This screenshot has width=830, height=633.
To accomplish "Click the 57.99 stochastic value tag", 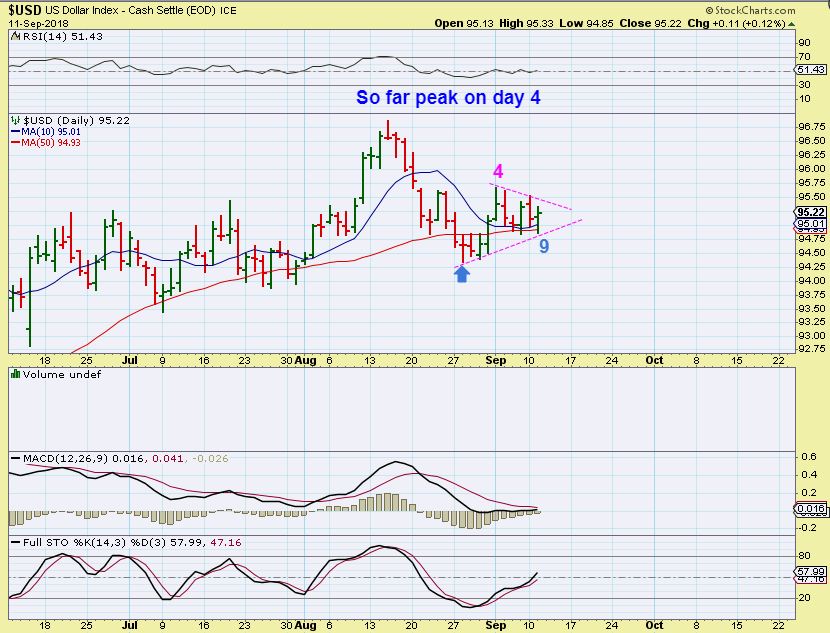I will 810,572.
